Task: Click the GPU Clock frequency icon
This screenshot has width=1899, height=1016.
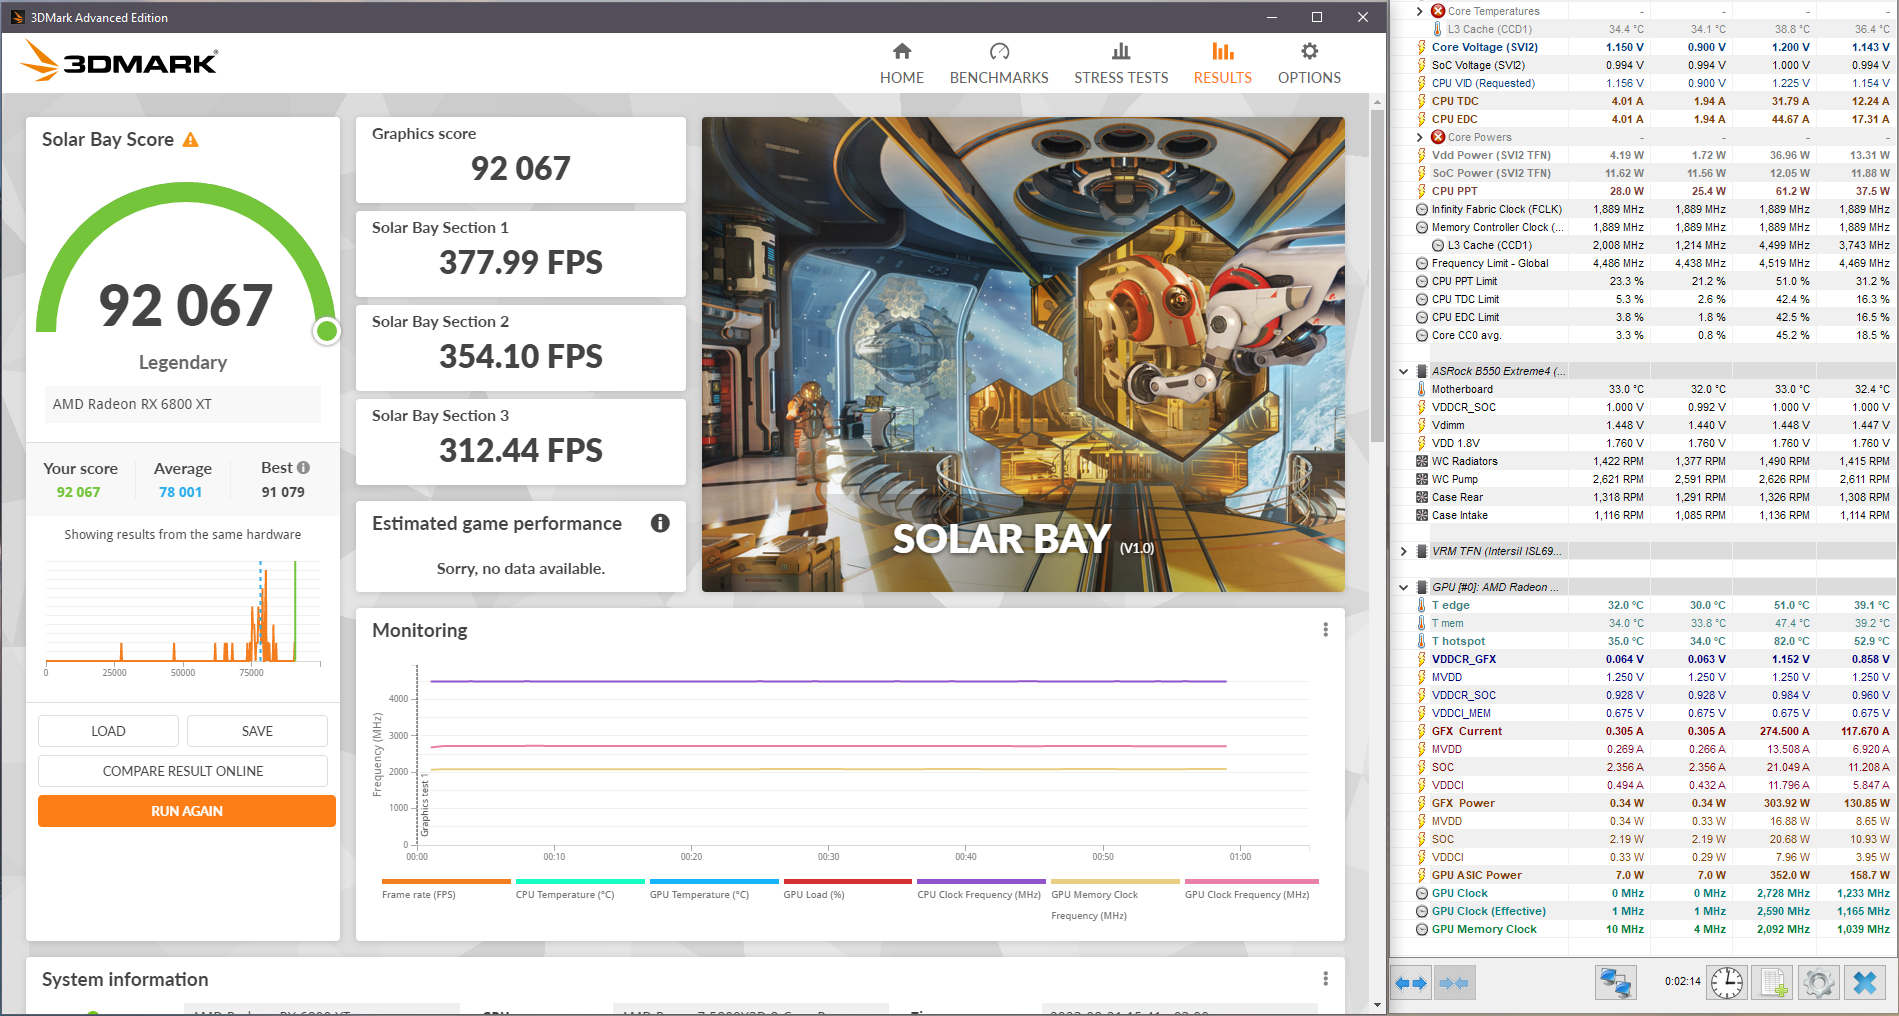Action: [x=1422, y=893]
